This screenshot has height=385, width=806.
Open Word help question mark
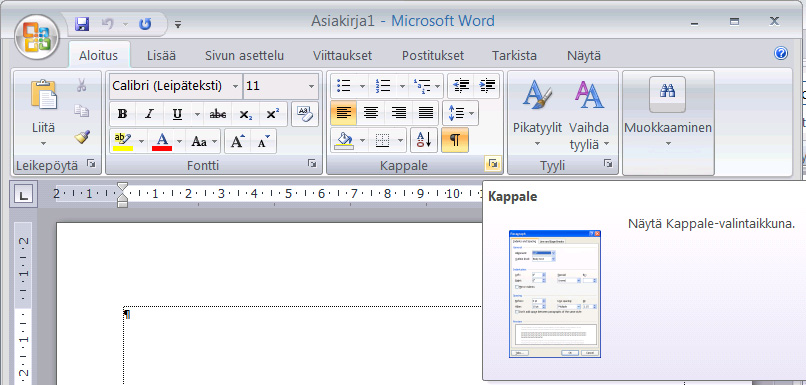(781, 53)
